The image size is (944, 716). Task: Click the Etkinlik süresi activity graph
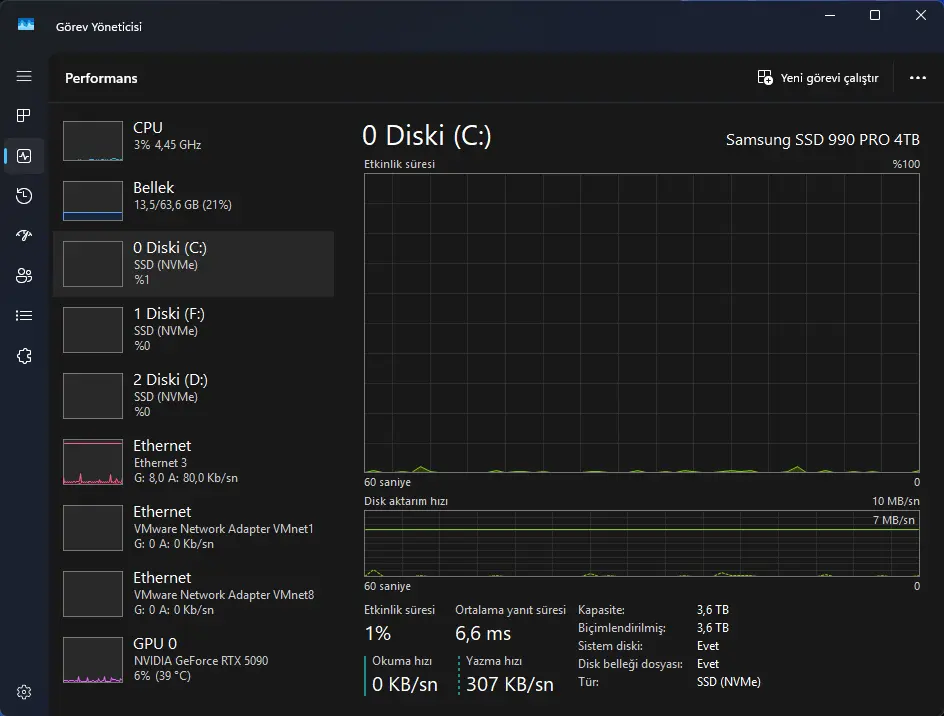642,323
